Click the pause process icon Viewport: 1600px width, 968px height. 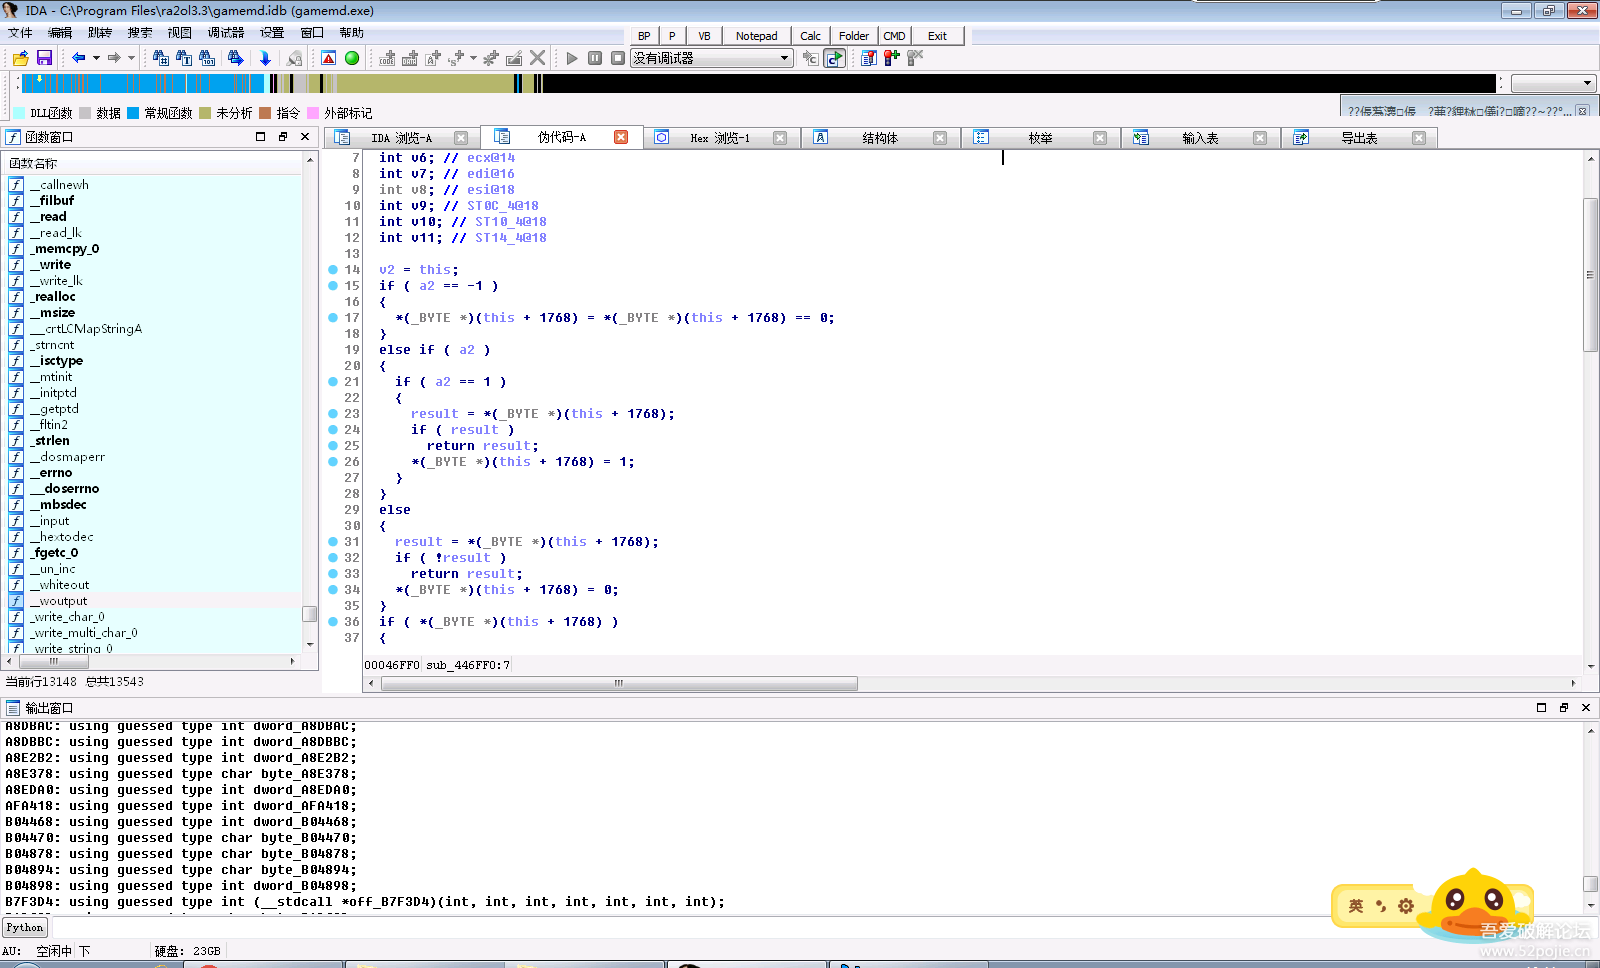[x=595, y=58]
